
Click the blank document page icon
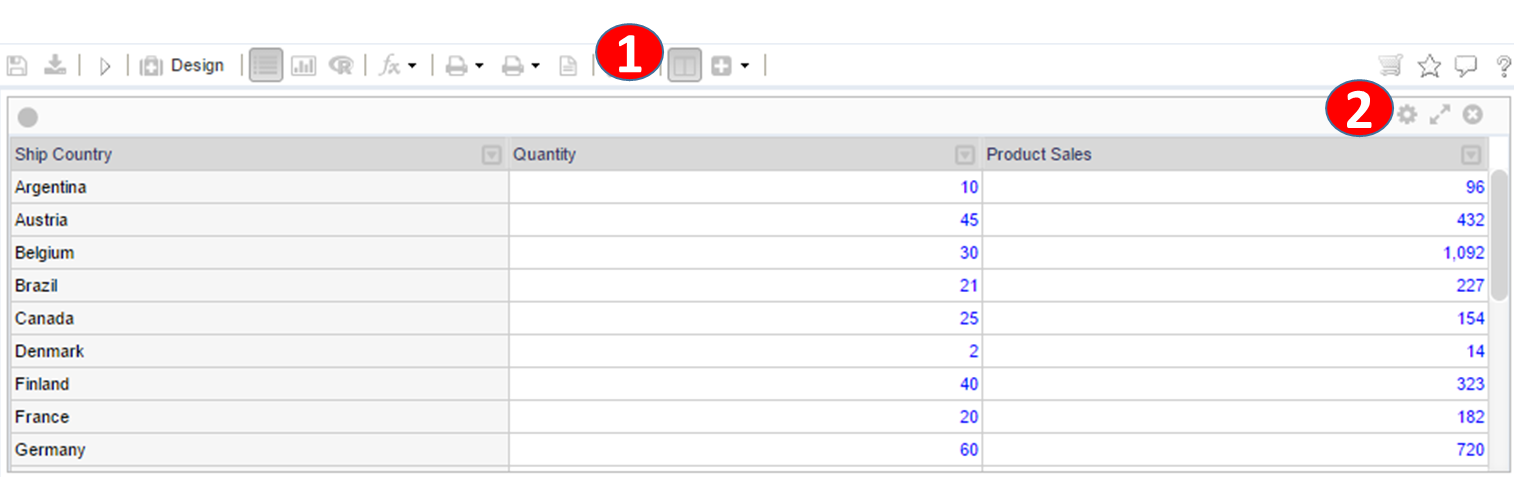[x=567, y=66]
